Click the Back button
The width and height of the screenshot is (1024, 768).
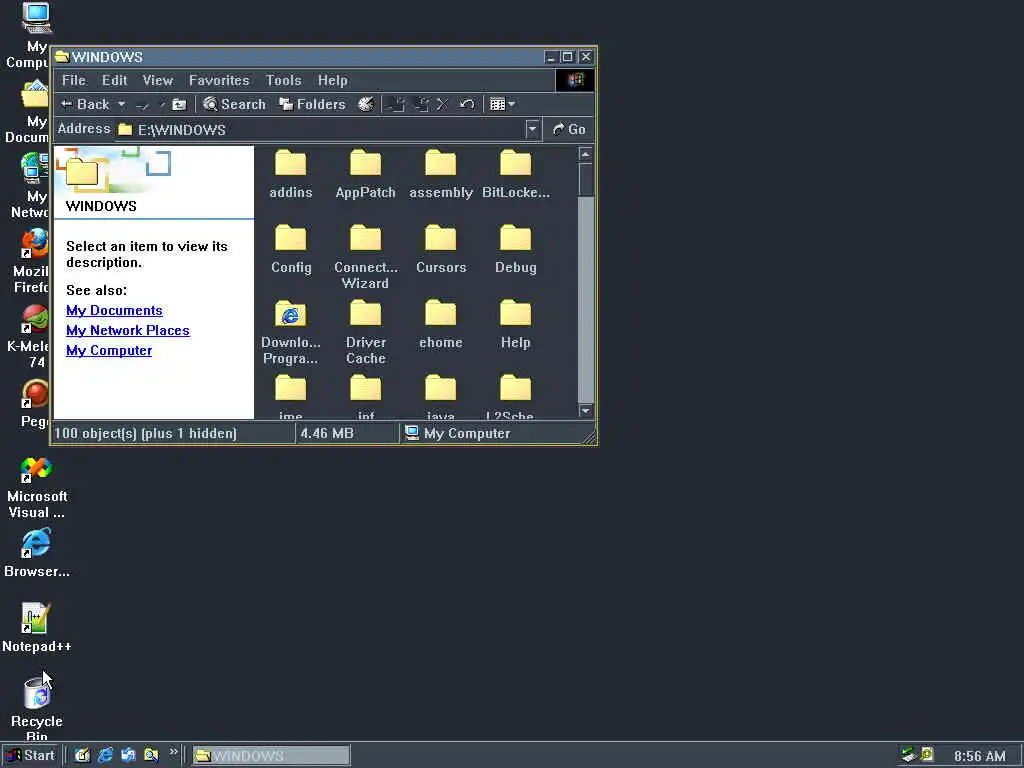(x=86, y=104)
